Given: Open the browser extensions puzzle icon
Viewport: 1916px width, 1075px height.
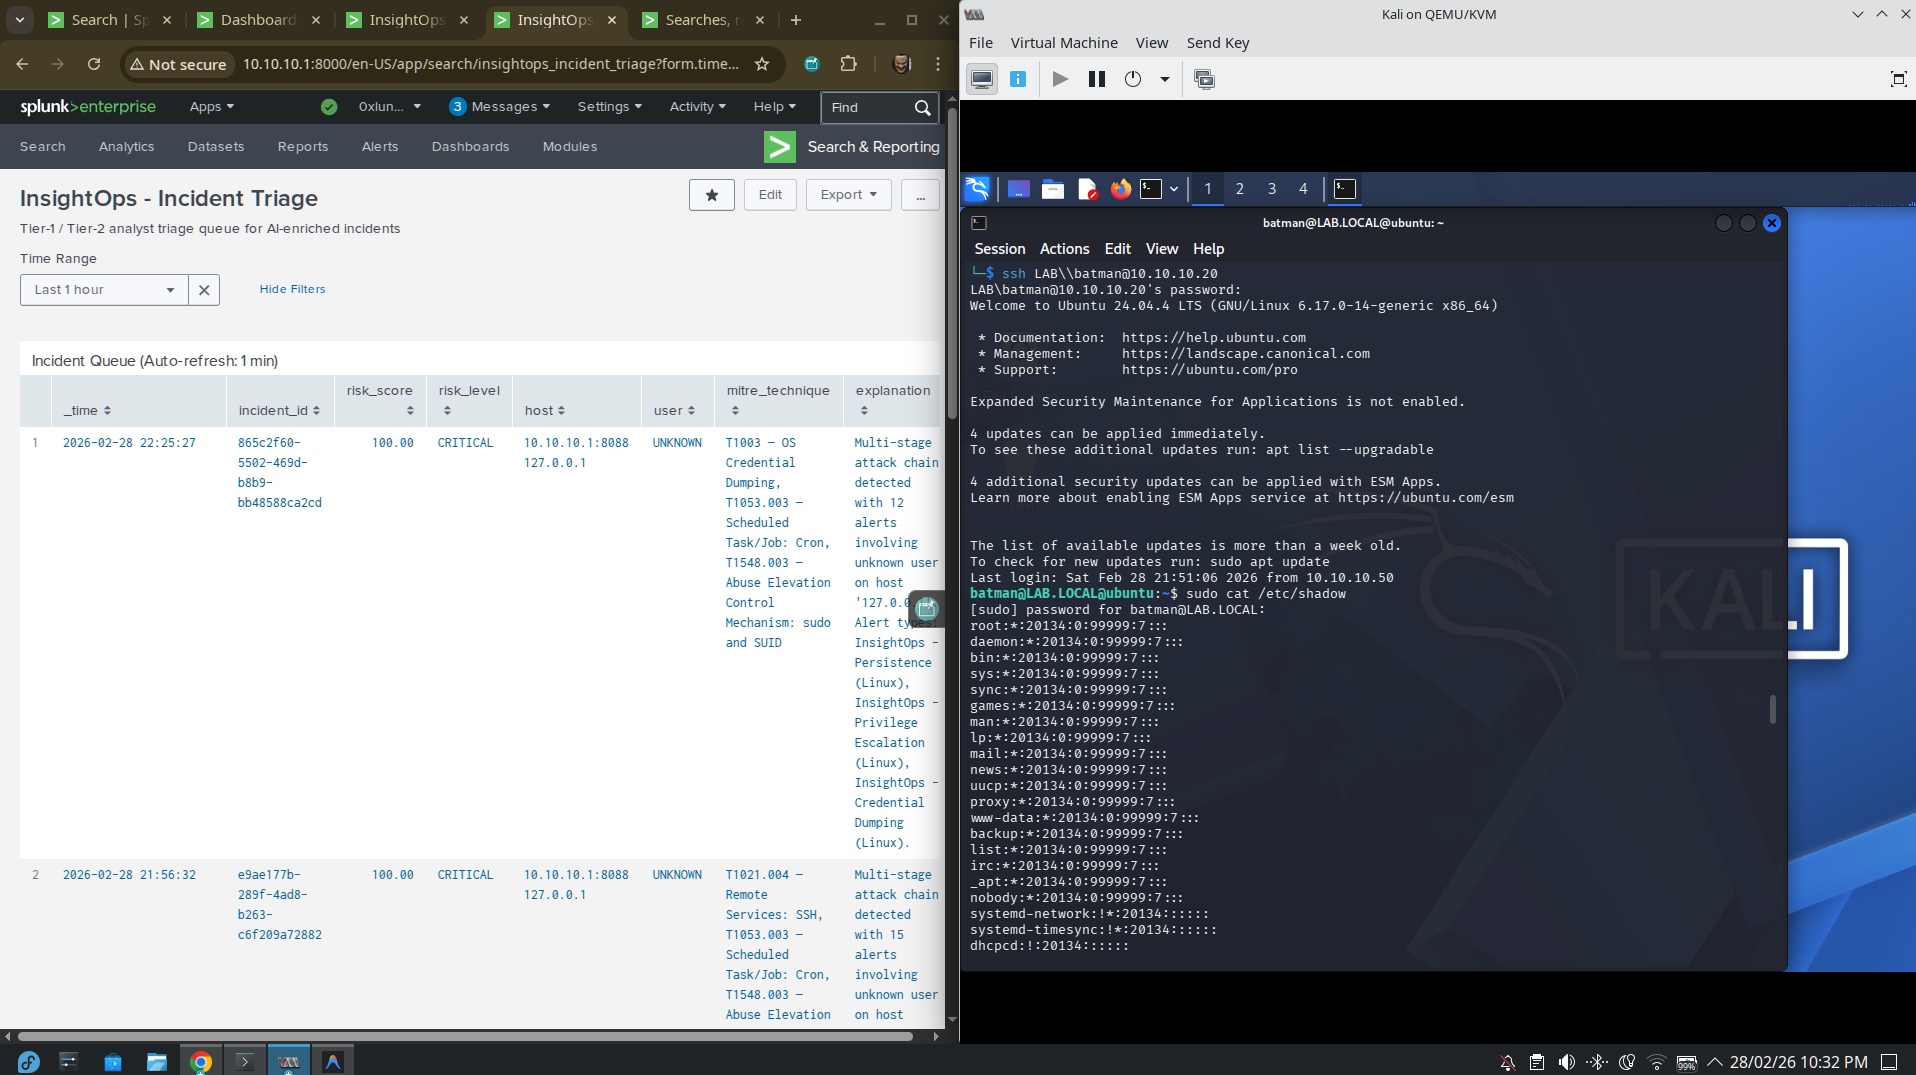Looking at the screenshot, I should tap(849, 64).
